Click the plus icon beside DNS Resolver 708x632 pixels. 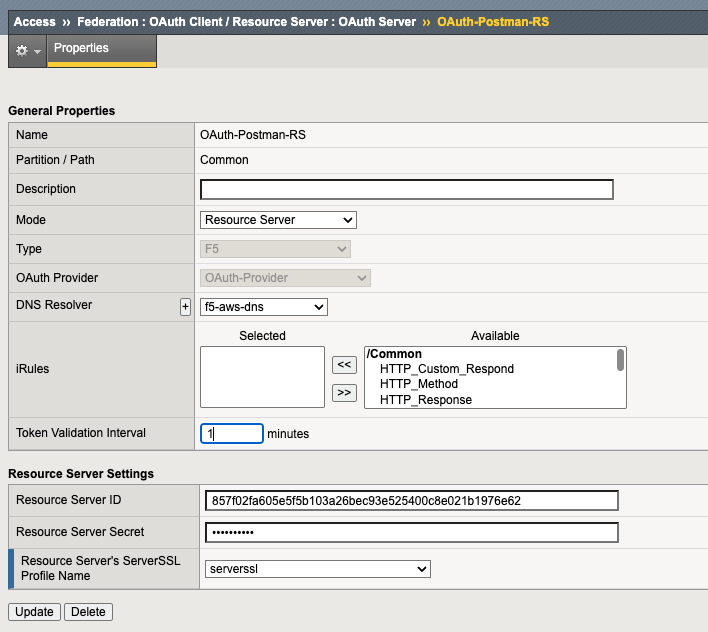(185, 307)
